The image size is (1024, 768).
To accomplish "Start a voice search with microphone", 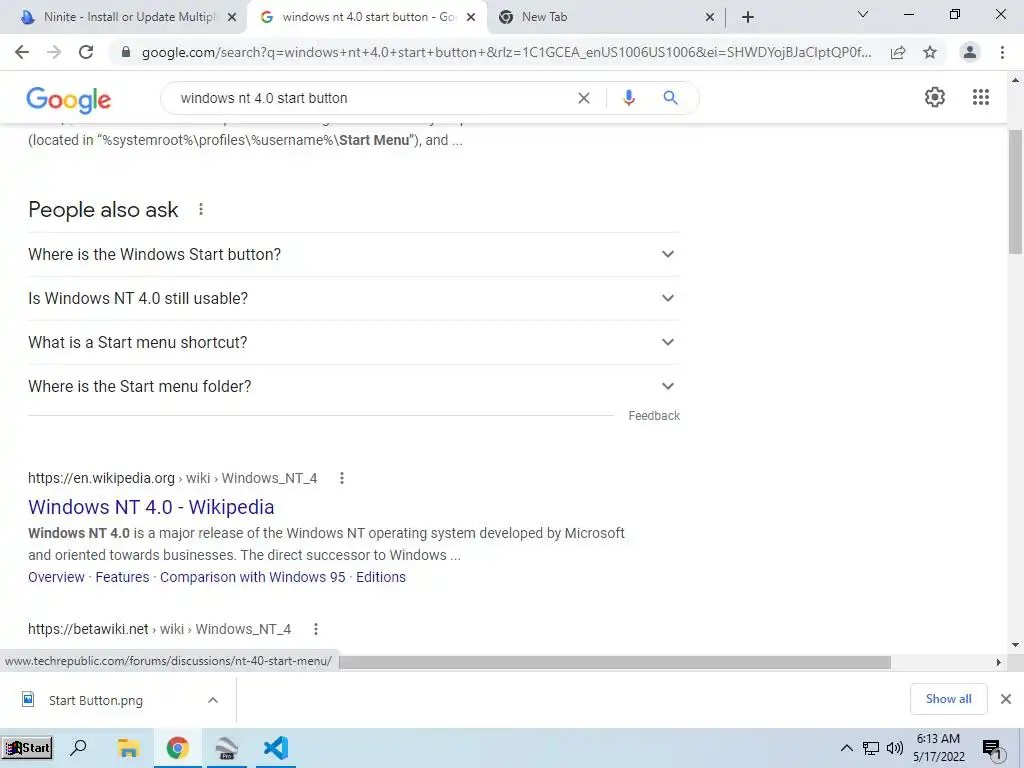I will coord(628,98).
